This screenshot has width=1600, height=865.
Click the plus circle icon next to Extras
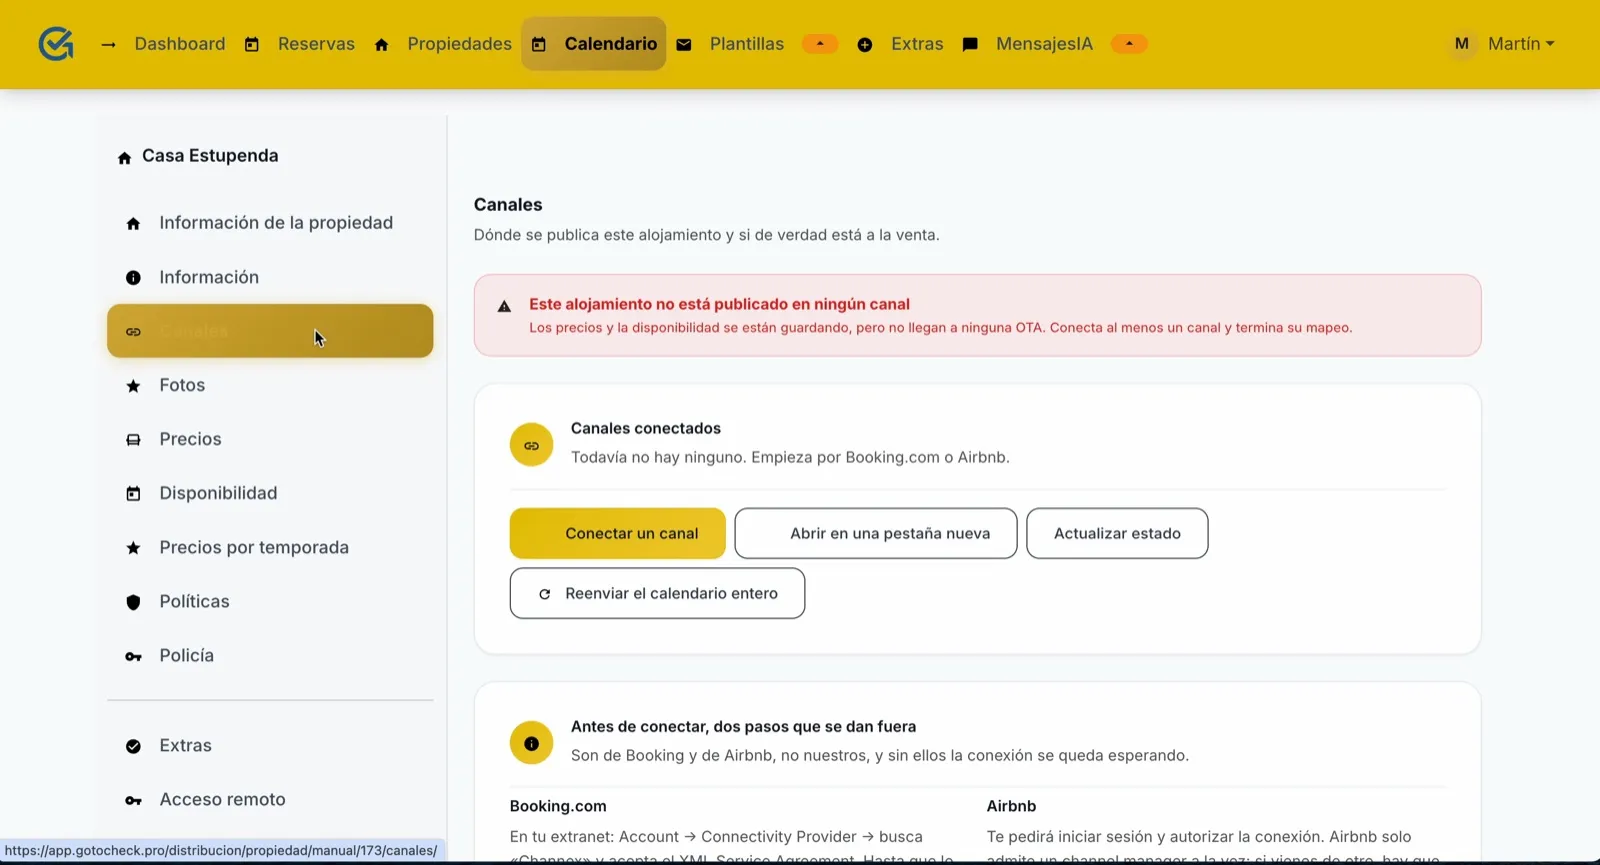(x=865, y=44)
